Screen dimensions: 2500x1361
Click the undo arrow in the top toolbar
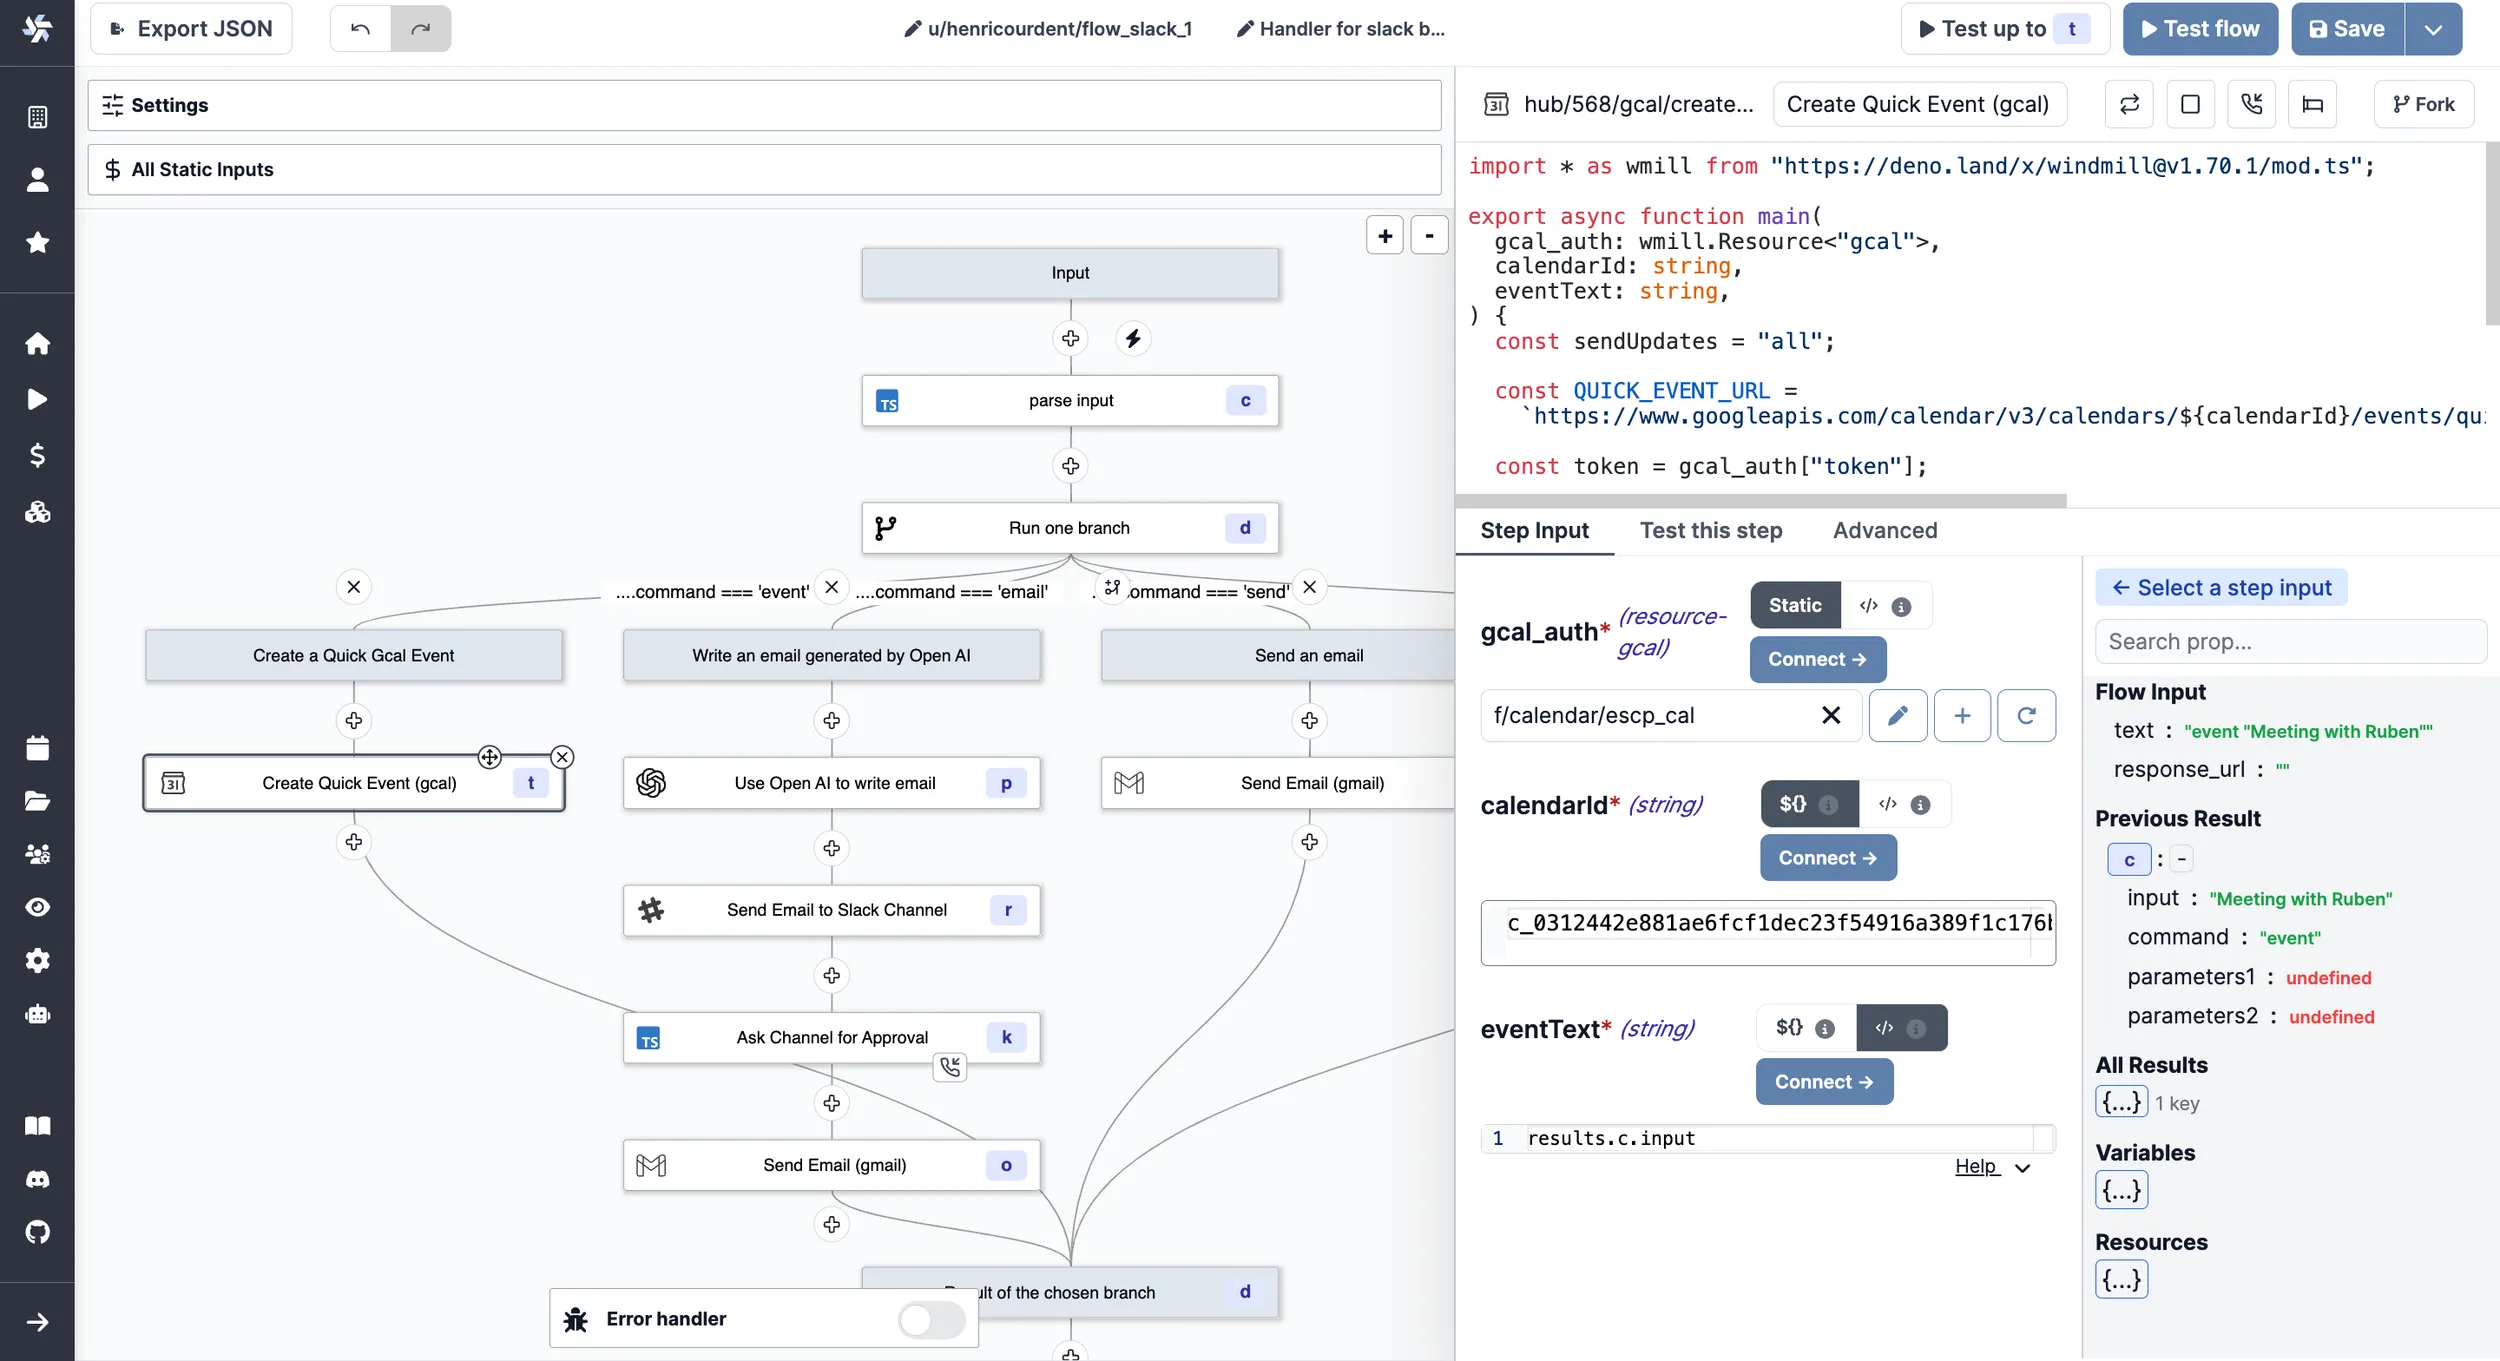pyautogui.click(x=360, y=28)
